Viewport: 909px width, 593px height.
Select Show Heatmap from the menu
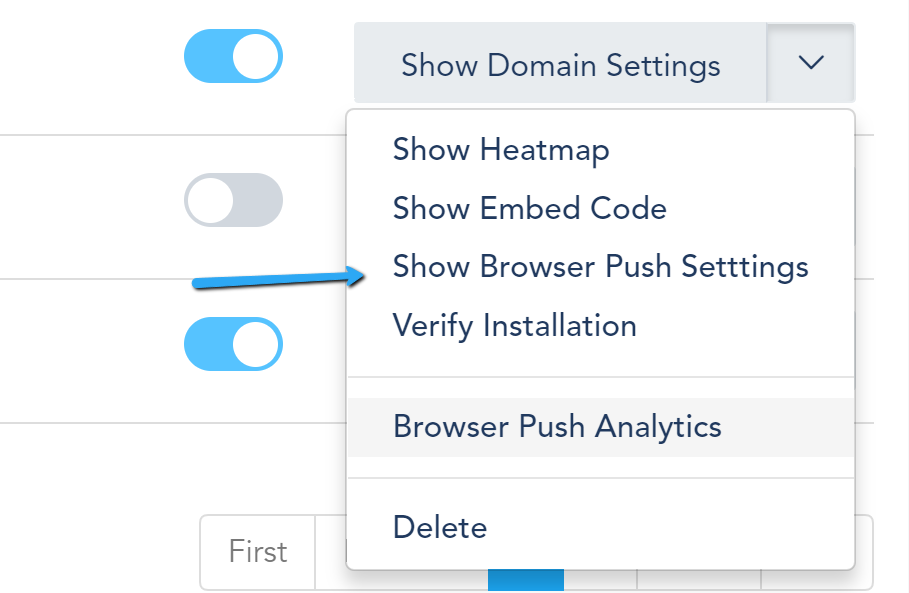click(x=500, y=150)
